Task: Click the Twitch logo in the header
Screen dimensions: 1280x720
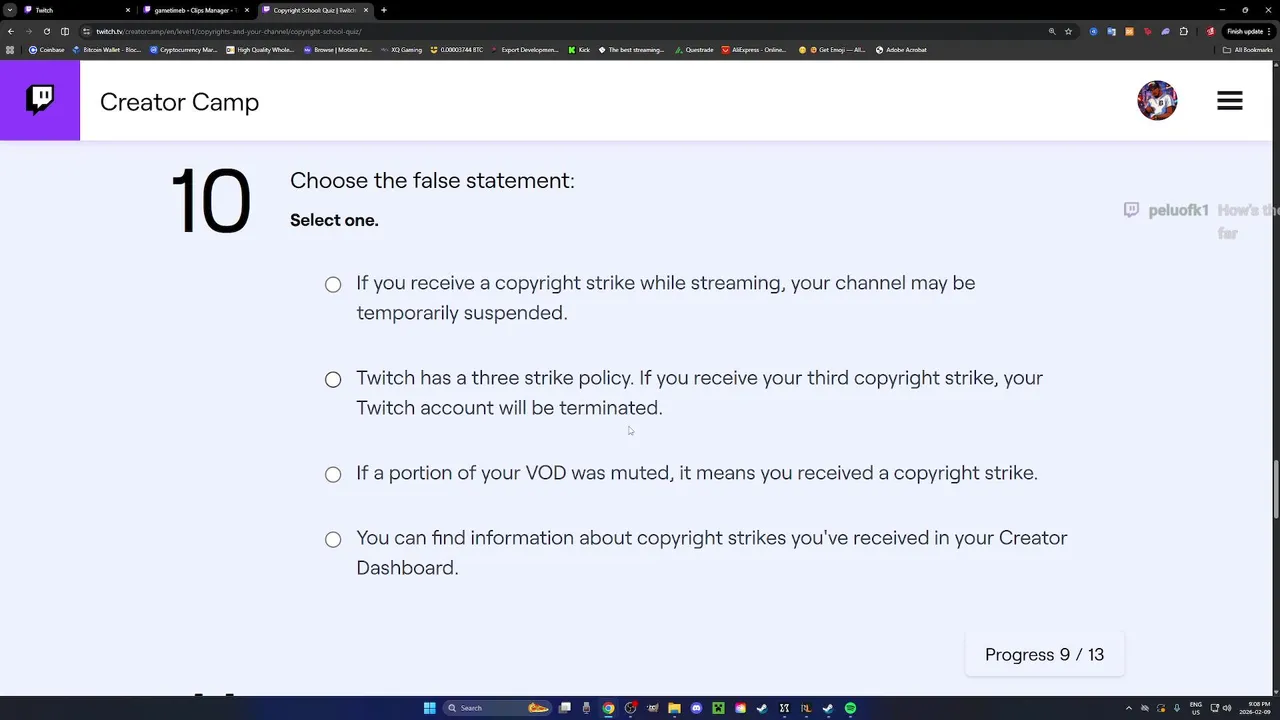Action: 40,100
